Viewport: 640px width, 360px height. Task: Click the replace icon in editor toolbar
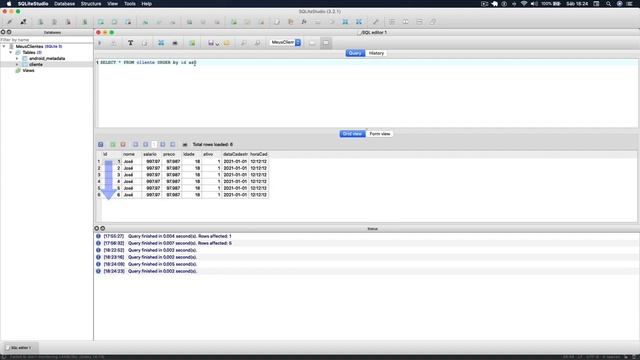pyautogui.click(x=257, y=43)
